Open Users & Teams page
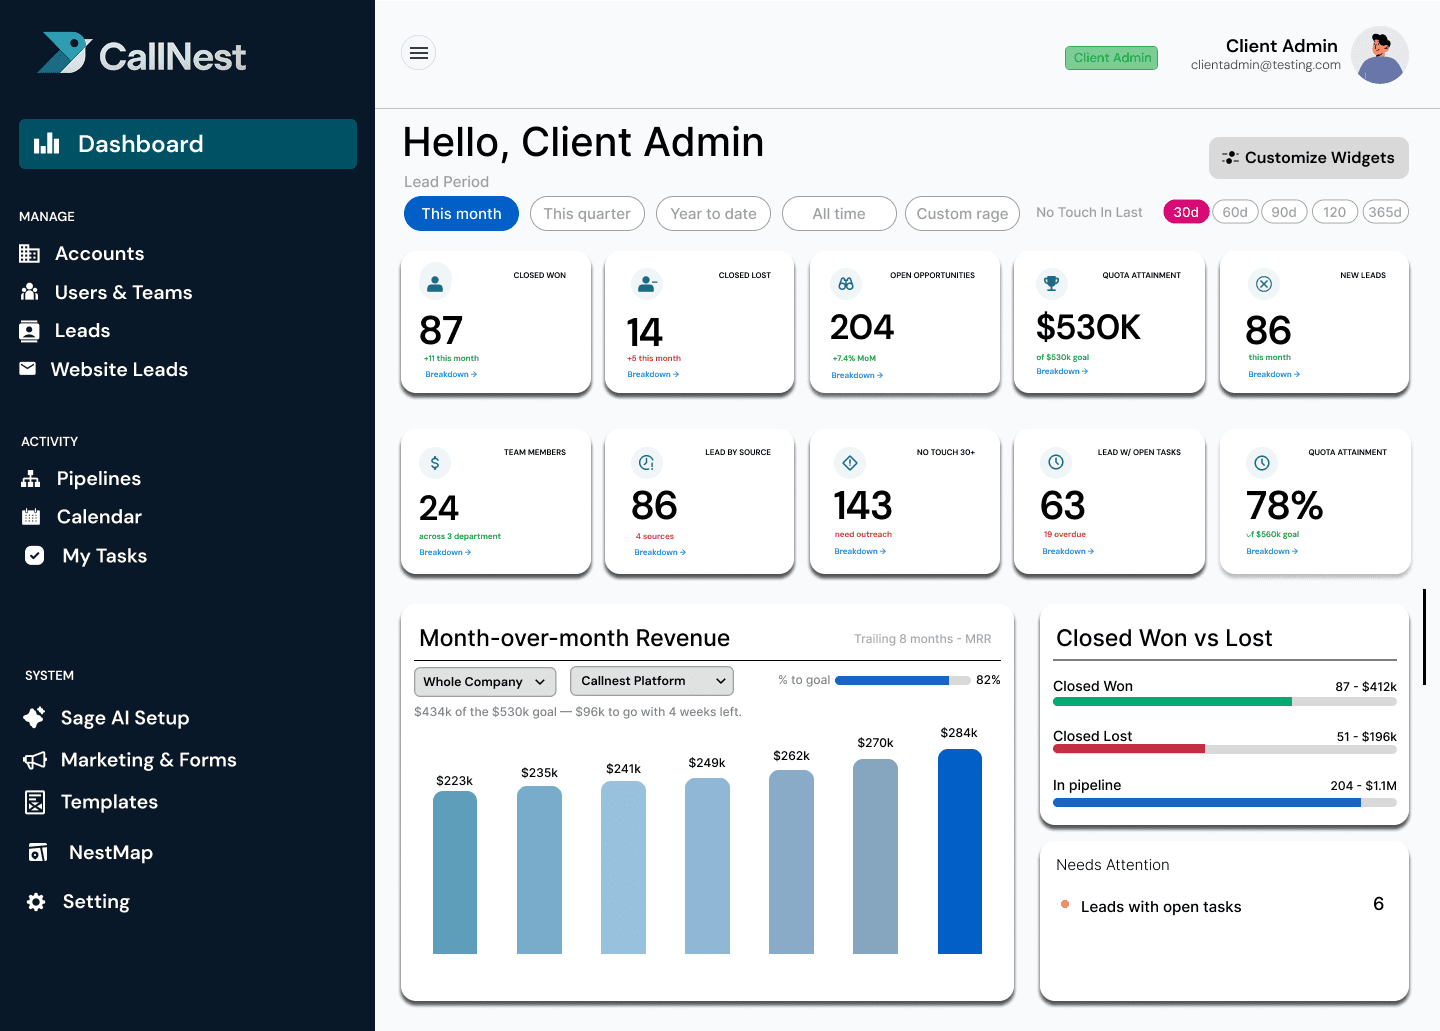1440x1031 pixels. point(123,292)
